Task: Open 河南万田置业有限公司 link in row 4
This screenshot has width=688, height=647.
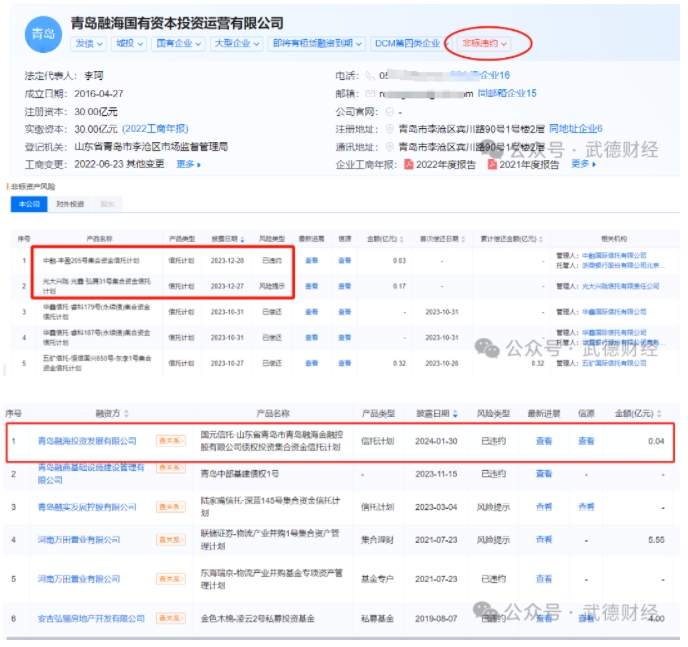Action: pyautogui.click(x=78, y=540)
